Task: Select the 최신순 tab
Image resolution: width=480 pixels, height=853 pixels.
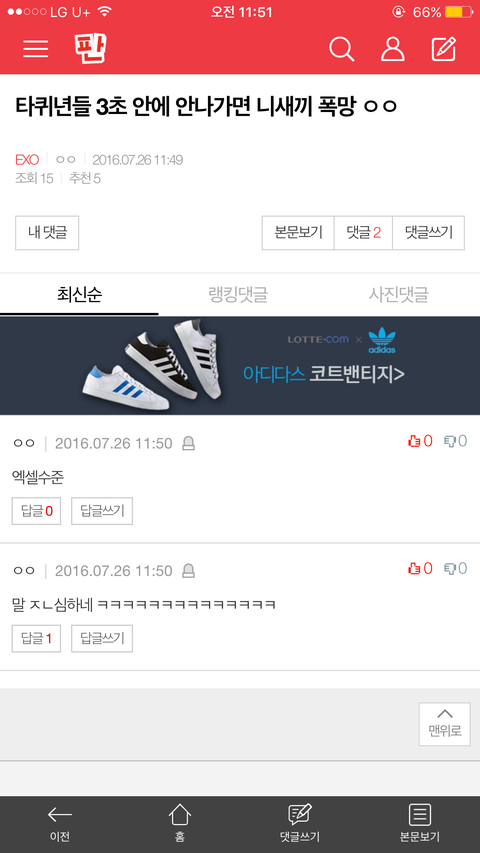Action: pyautogui.click(x=79, y=295)
